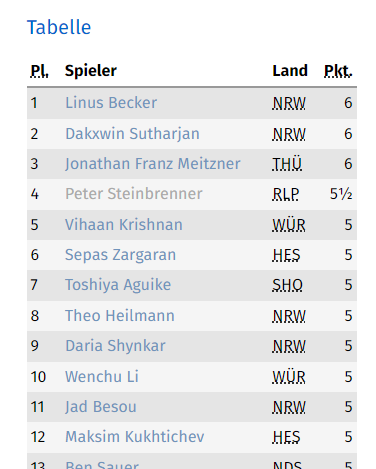Open Jad Besou's player page
376x469 pixels.
101,407
